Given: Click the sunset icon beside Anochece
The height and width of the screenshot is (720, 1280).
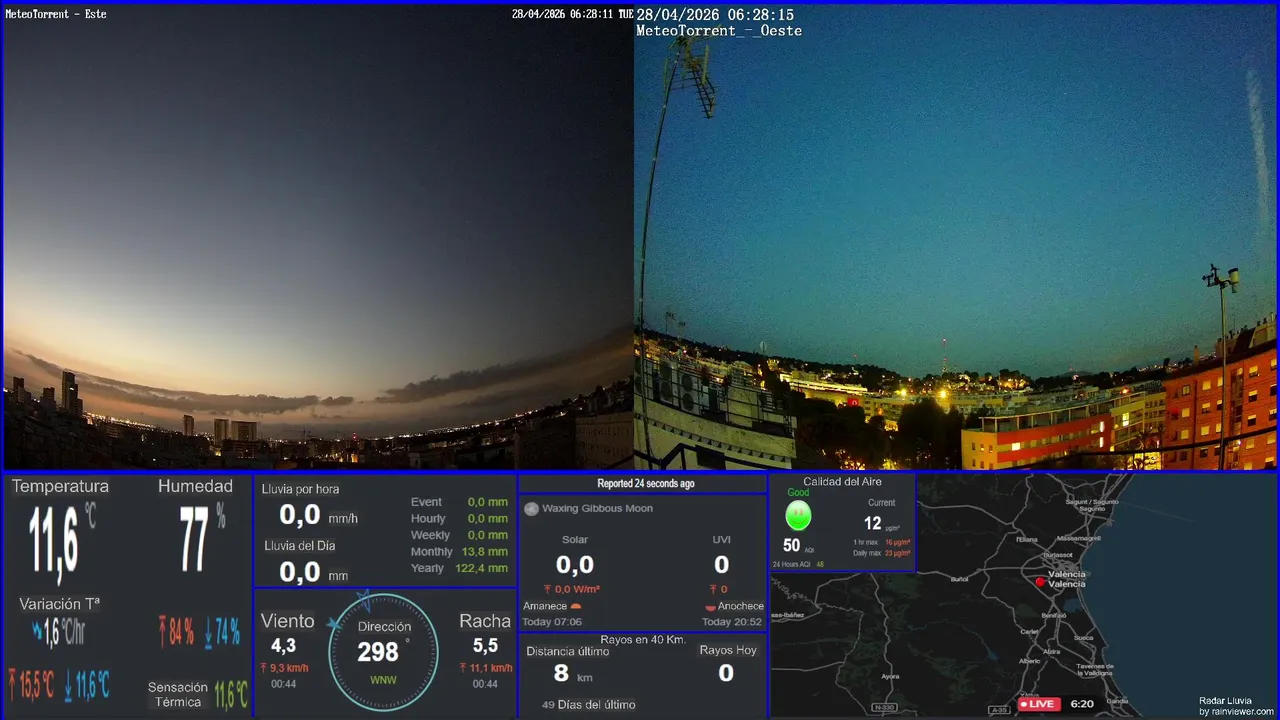Looking at the screenshot, I should (x=710, y=607).
